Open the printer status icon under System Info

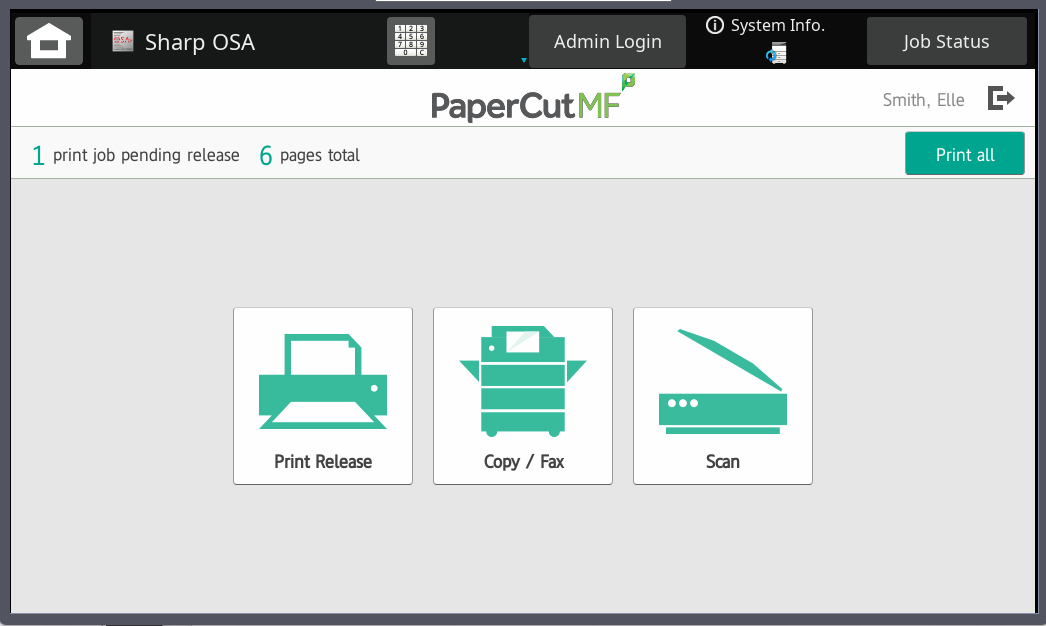coord(776,53)
